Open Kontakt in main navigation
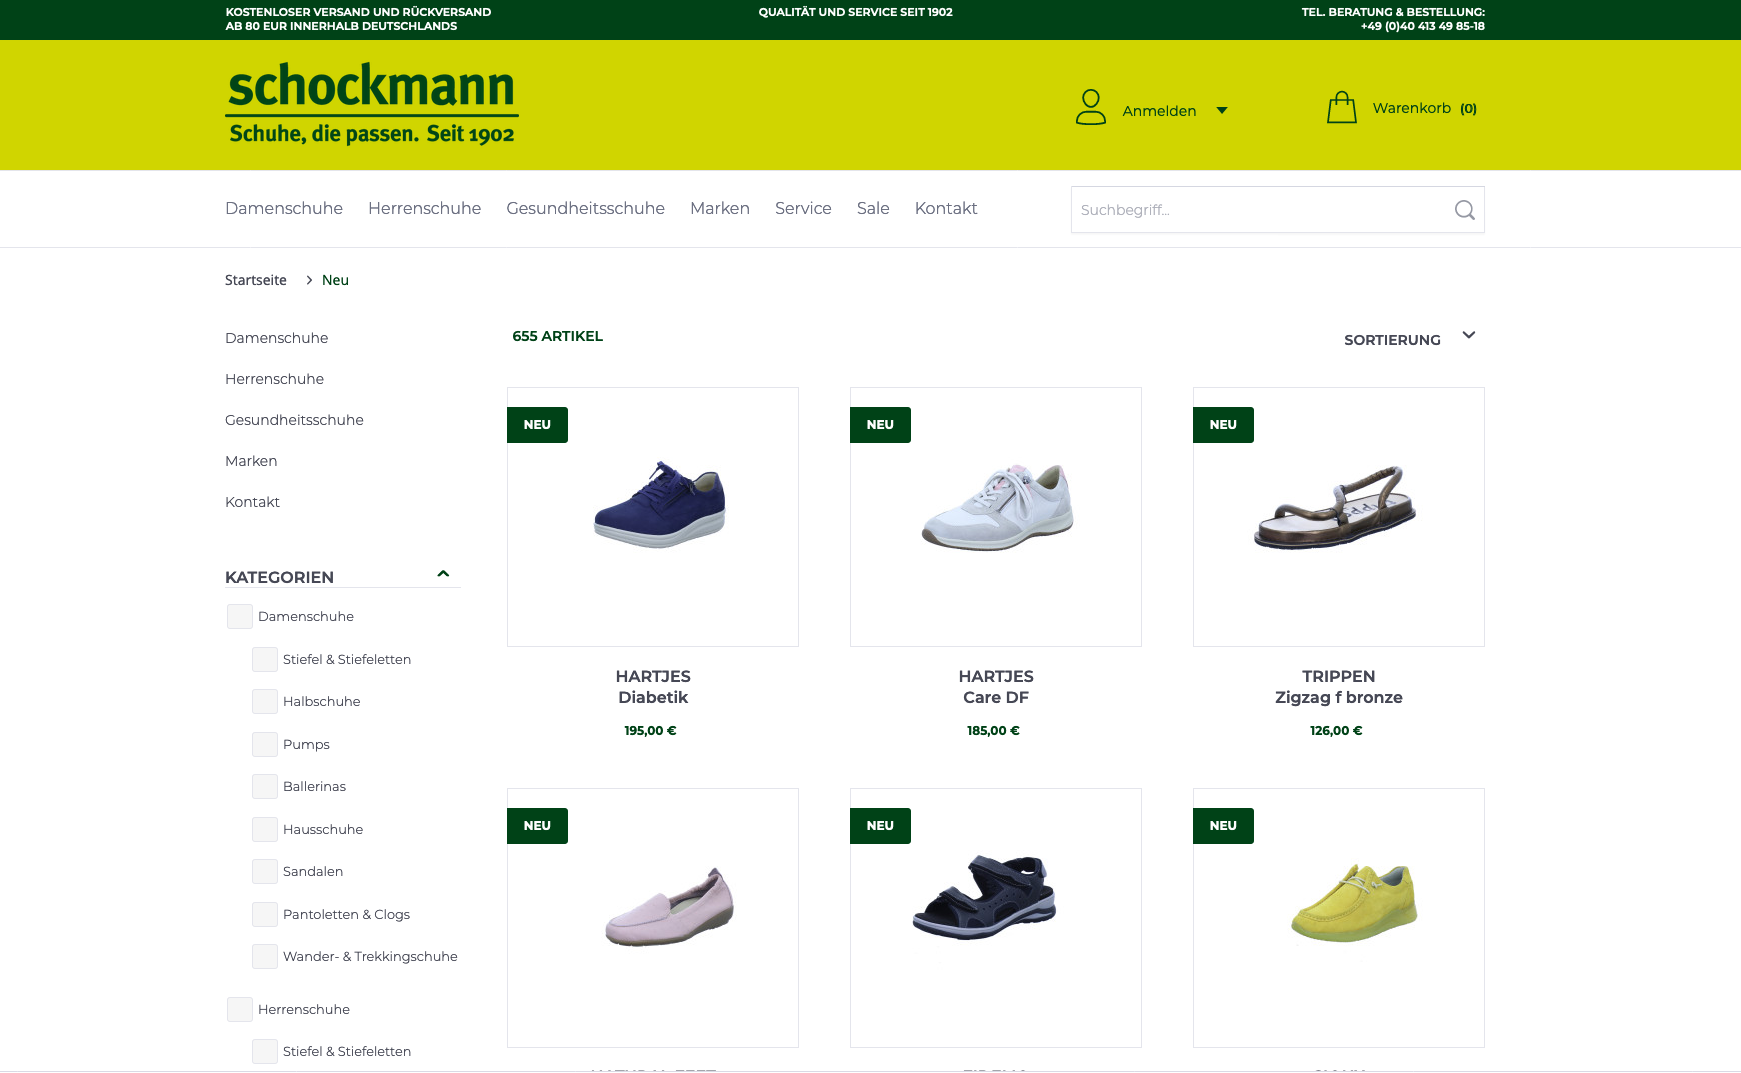1741x1073 pixels. click(x=946, y=208)
